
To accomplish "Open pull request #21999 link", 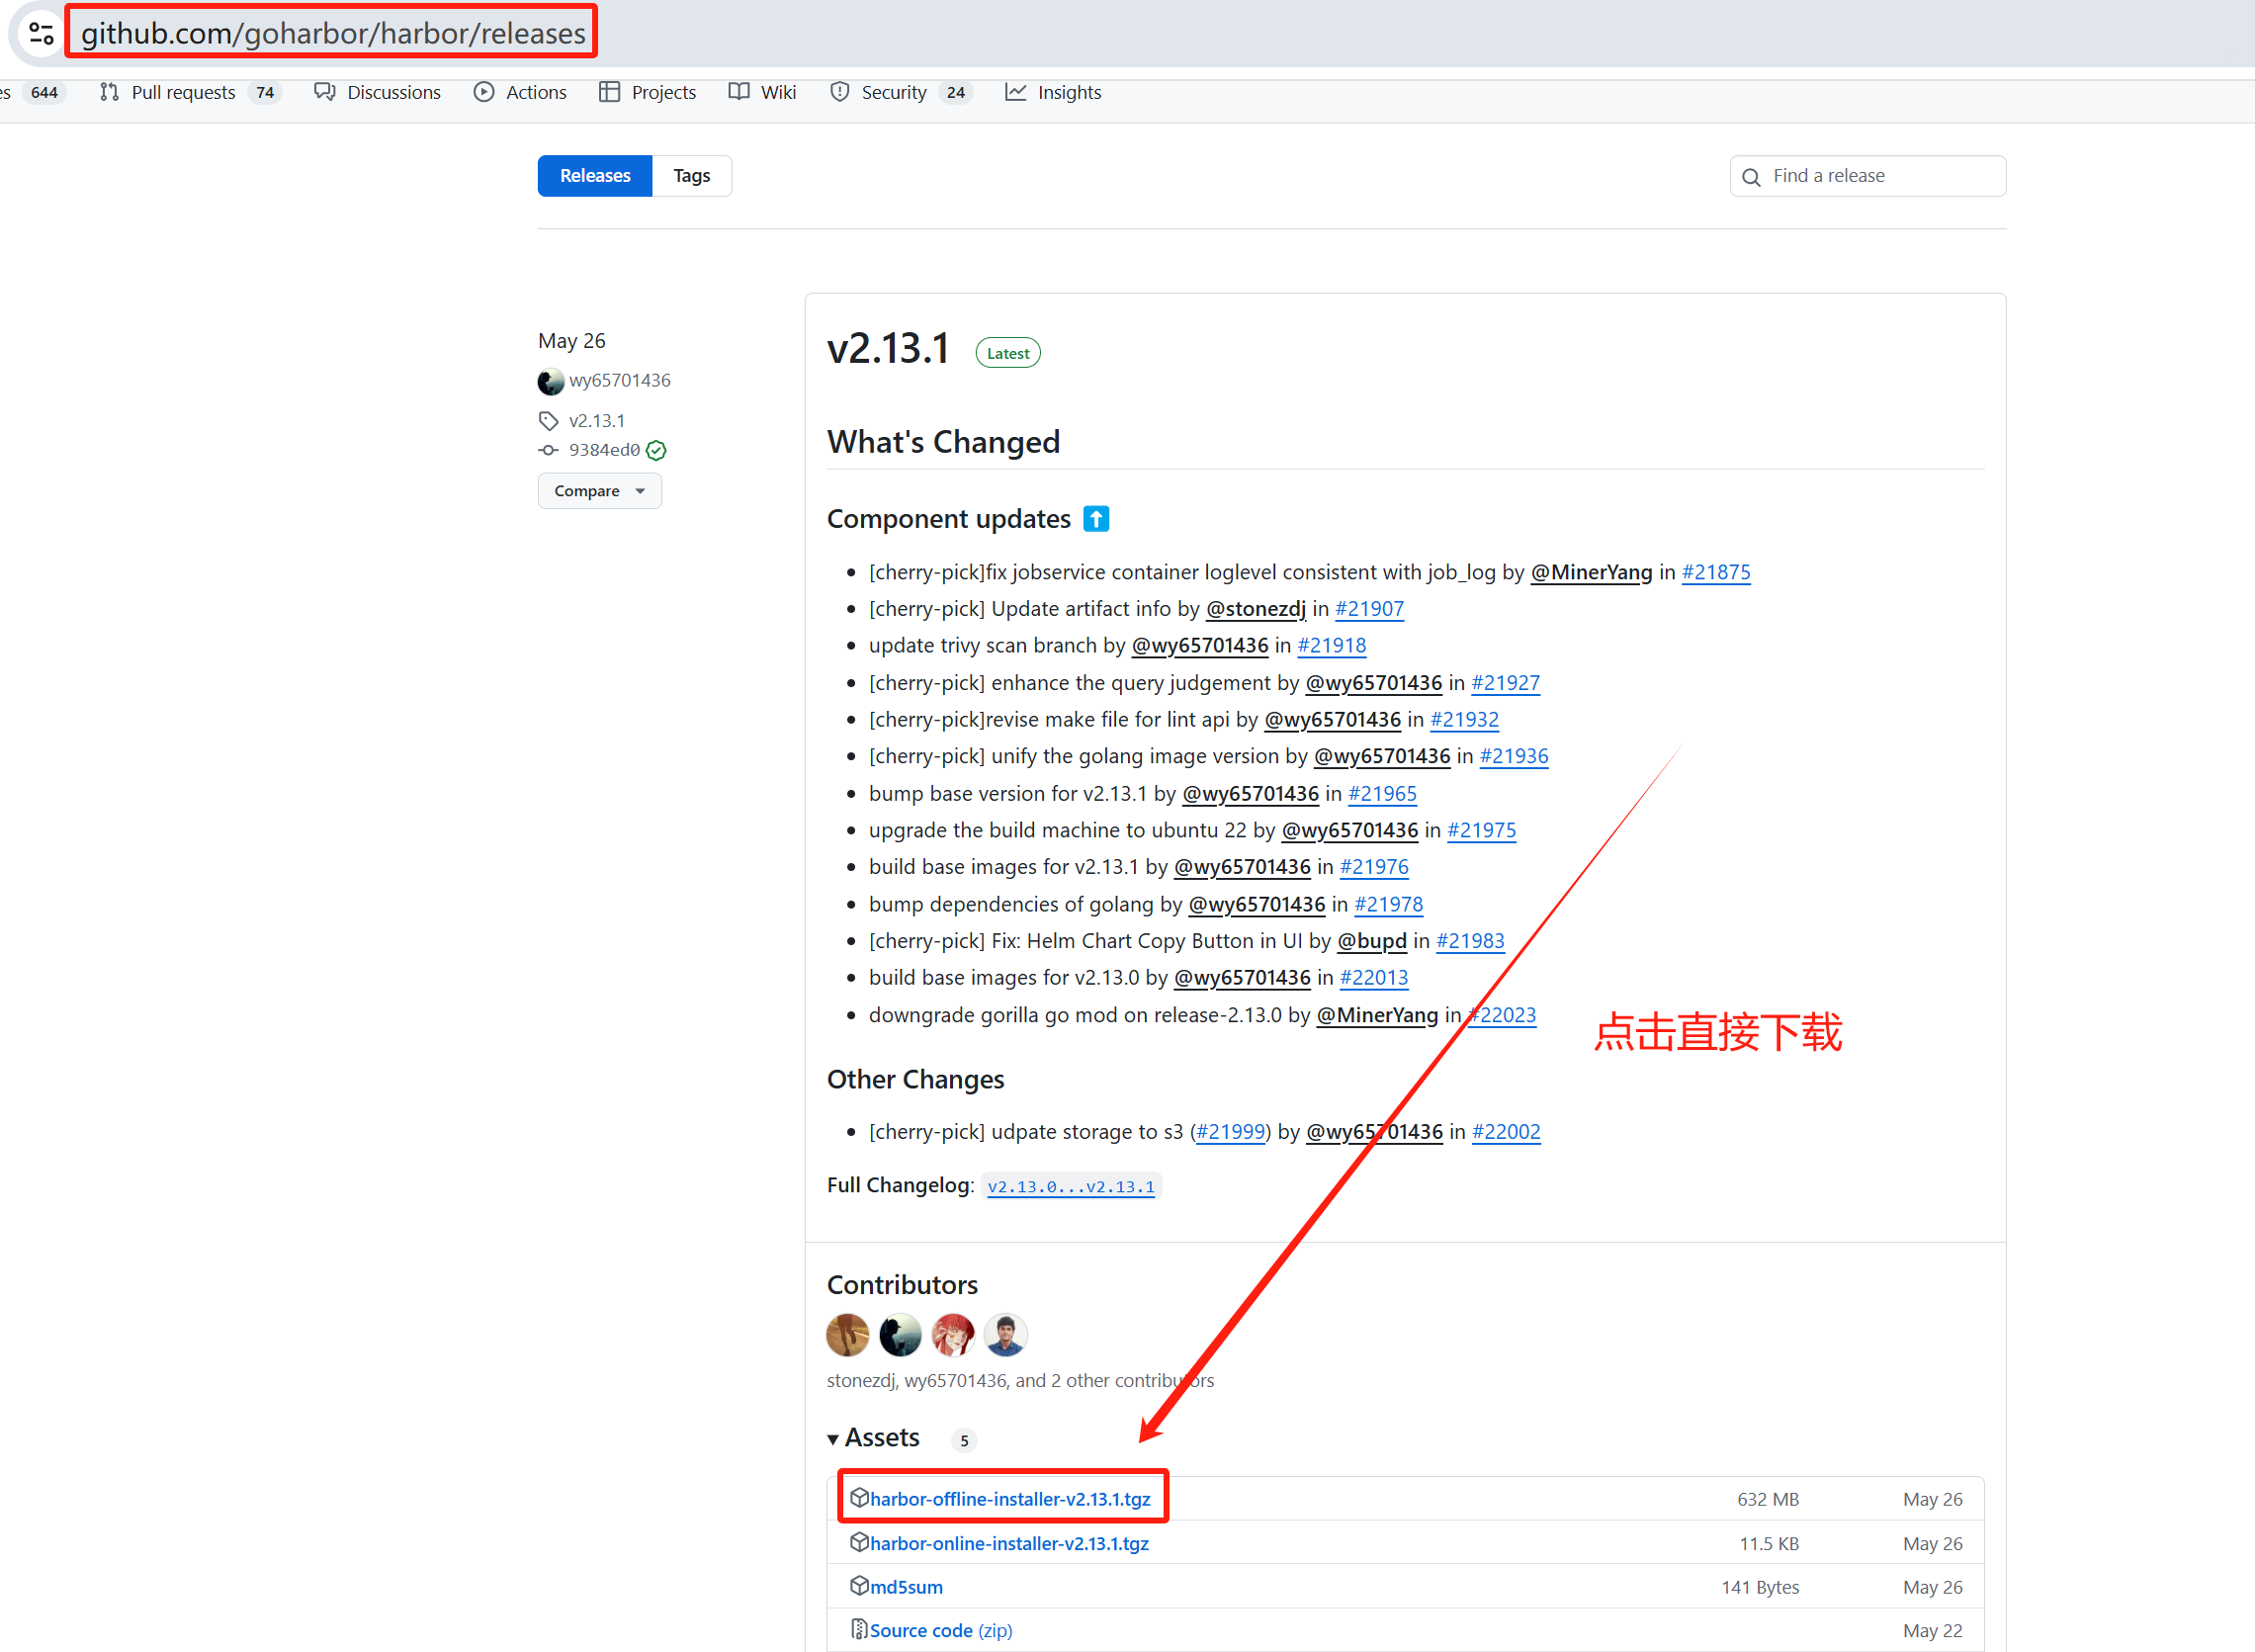I will coord(1231,1131).
